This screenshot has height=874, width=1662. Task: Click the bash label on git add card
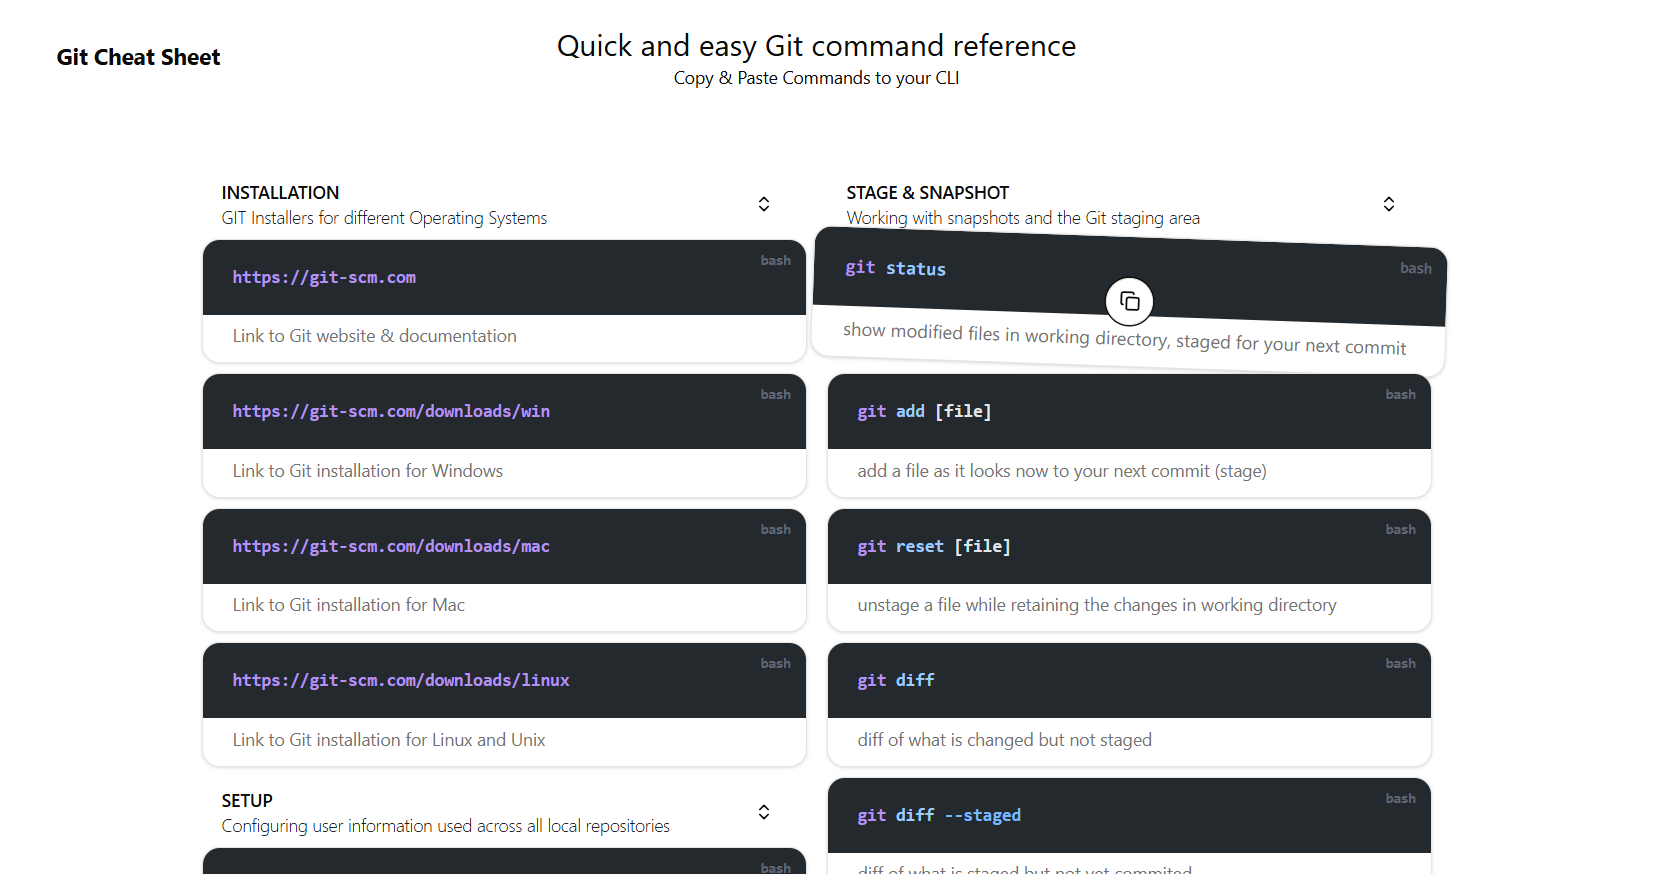(x=1401, y=394)
